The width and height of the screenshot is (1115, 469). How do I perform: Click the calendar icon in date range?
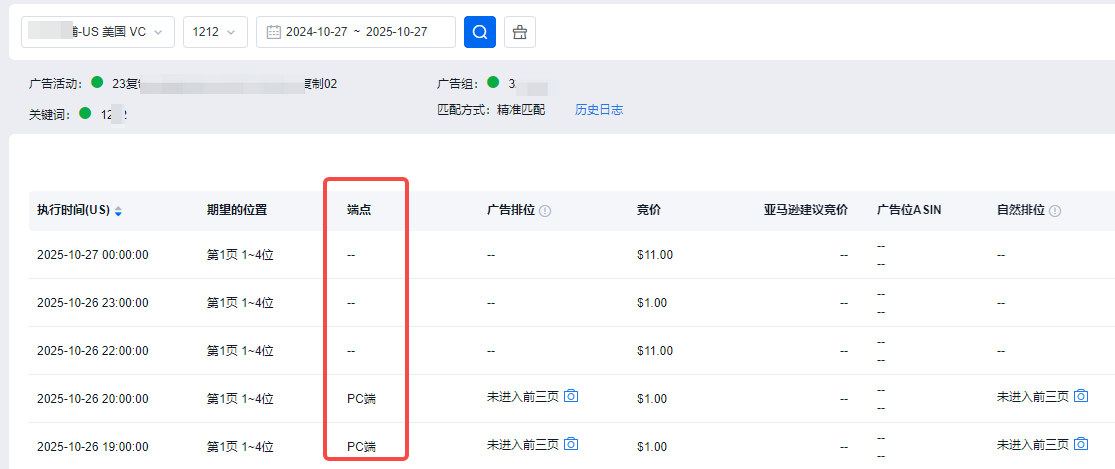(x=274, y=32)
